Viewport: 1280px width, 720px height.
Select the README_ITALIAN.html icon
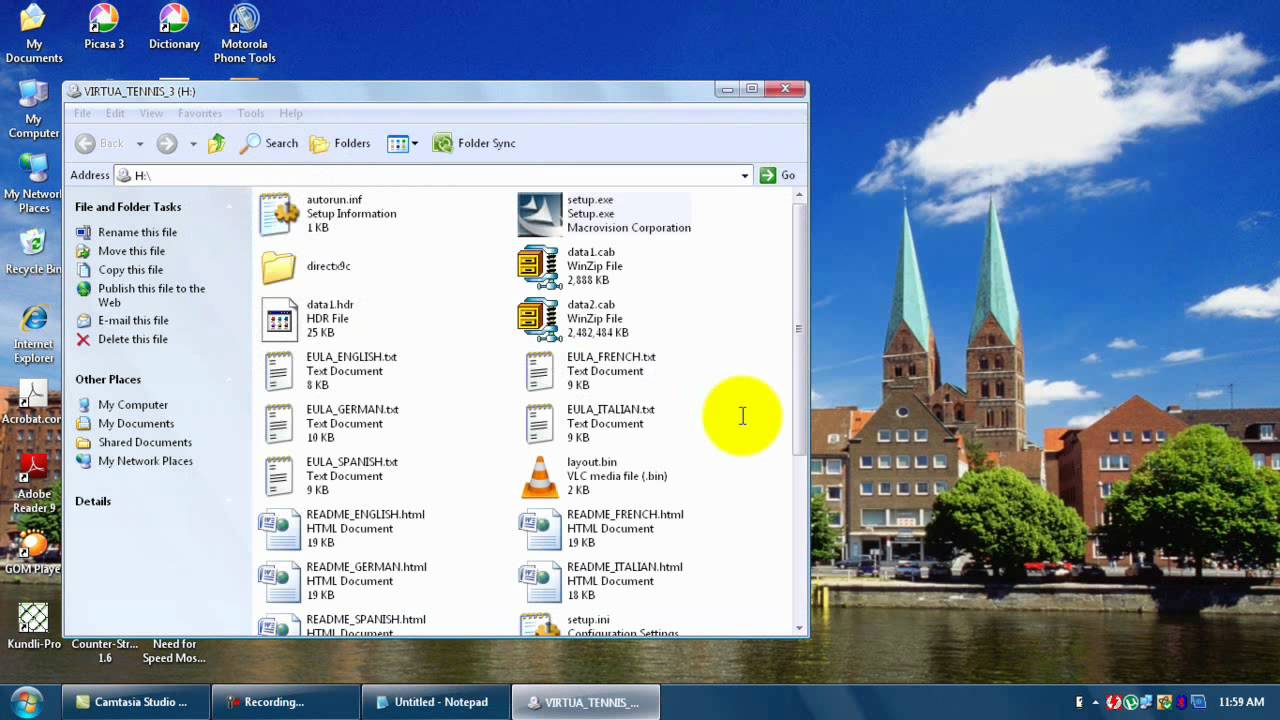click(x=540, y=581)
